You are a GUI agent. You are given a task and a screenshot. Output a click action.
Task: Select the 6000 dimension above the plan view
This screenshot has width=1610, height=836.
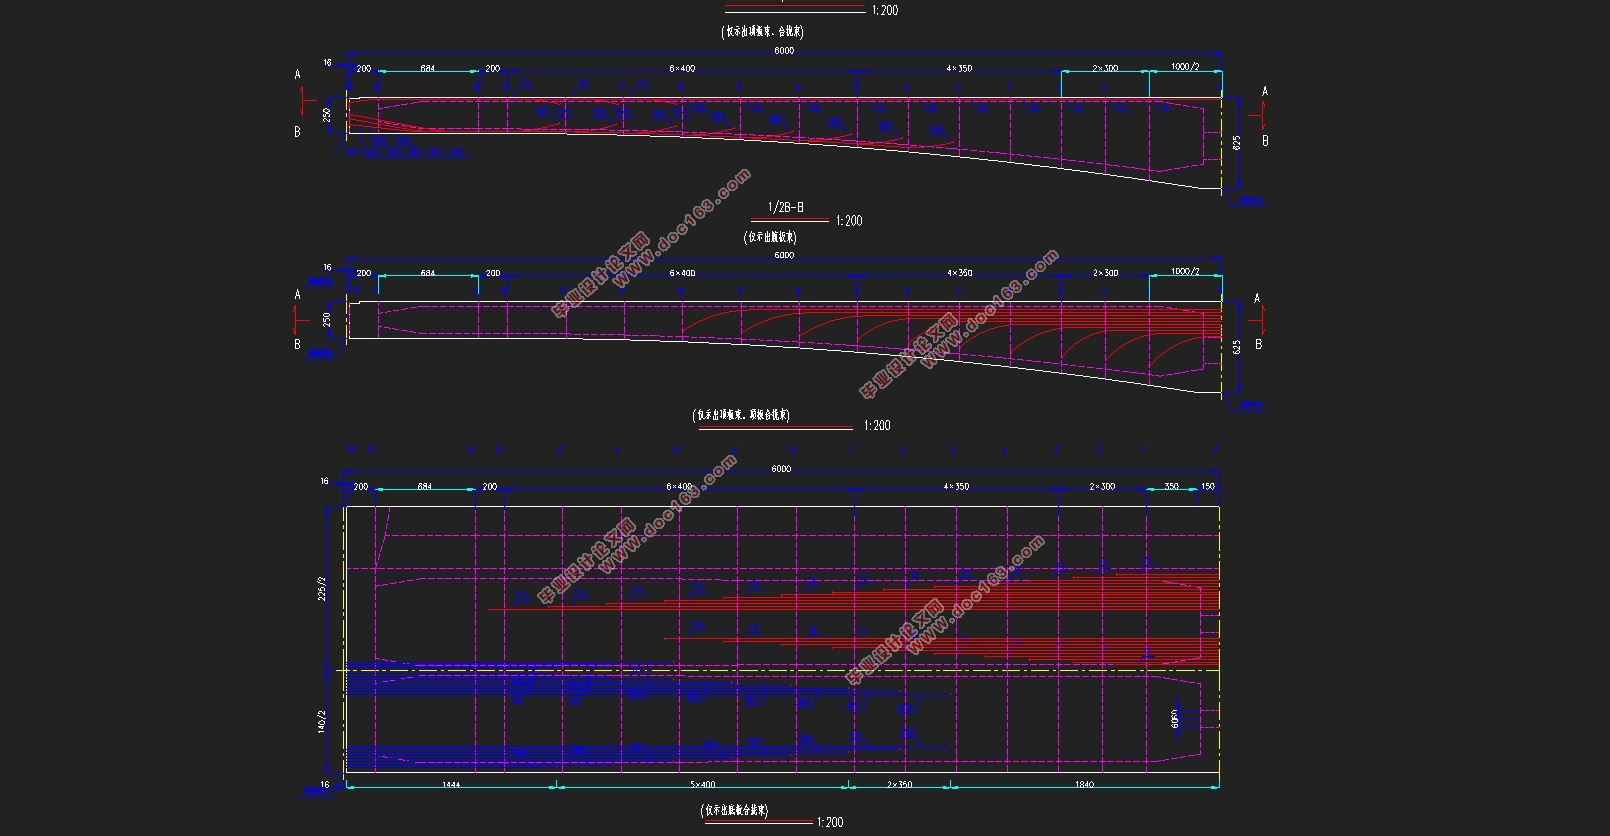pos(781,469)
